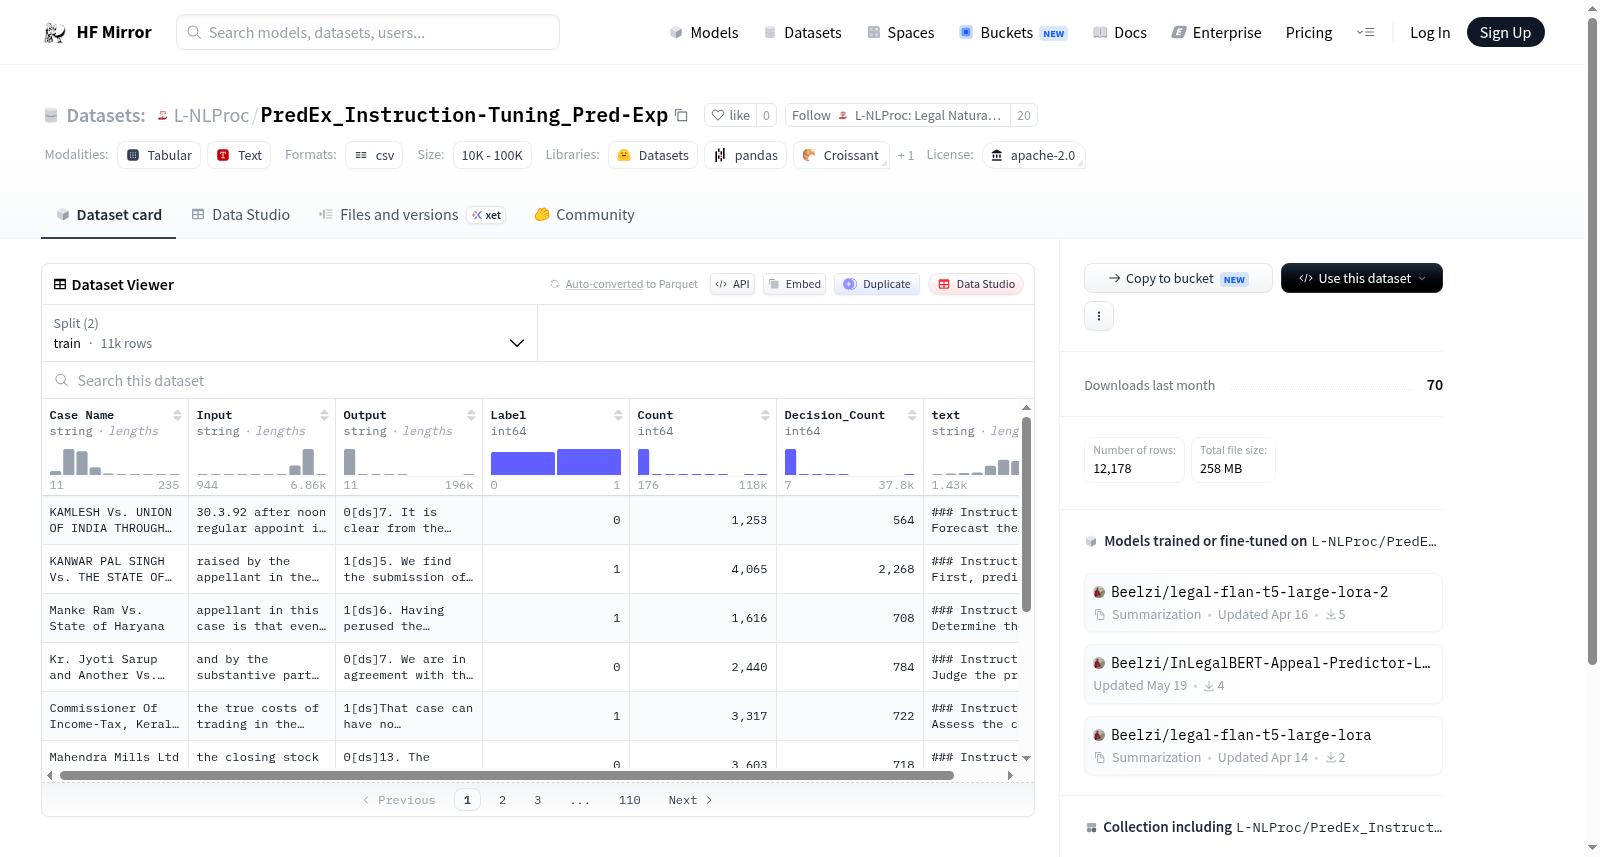Open Data Studio from viewer header
The width and height of the screenshot is (1600, 857).
[x=976, y=284]
